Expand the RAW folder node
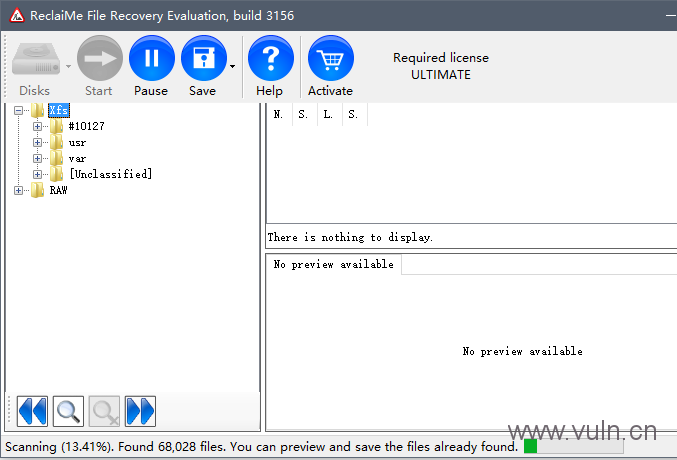The image size is (677, 460). pos(18,190)
